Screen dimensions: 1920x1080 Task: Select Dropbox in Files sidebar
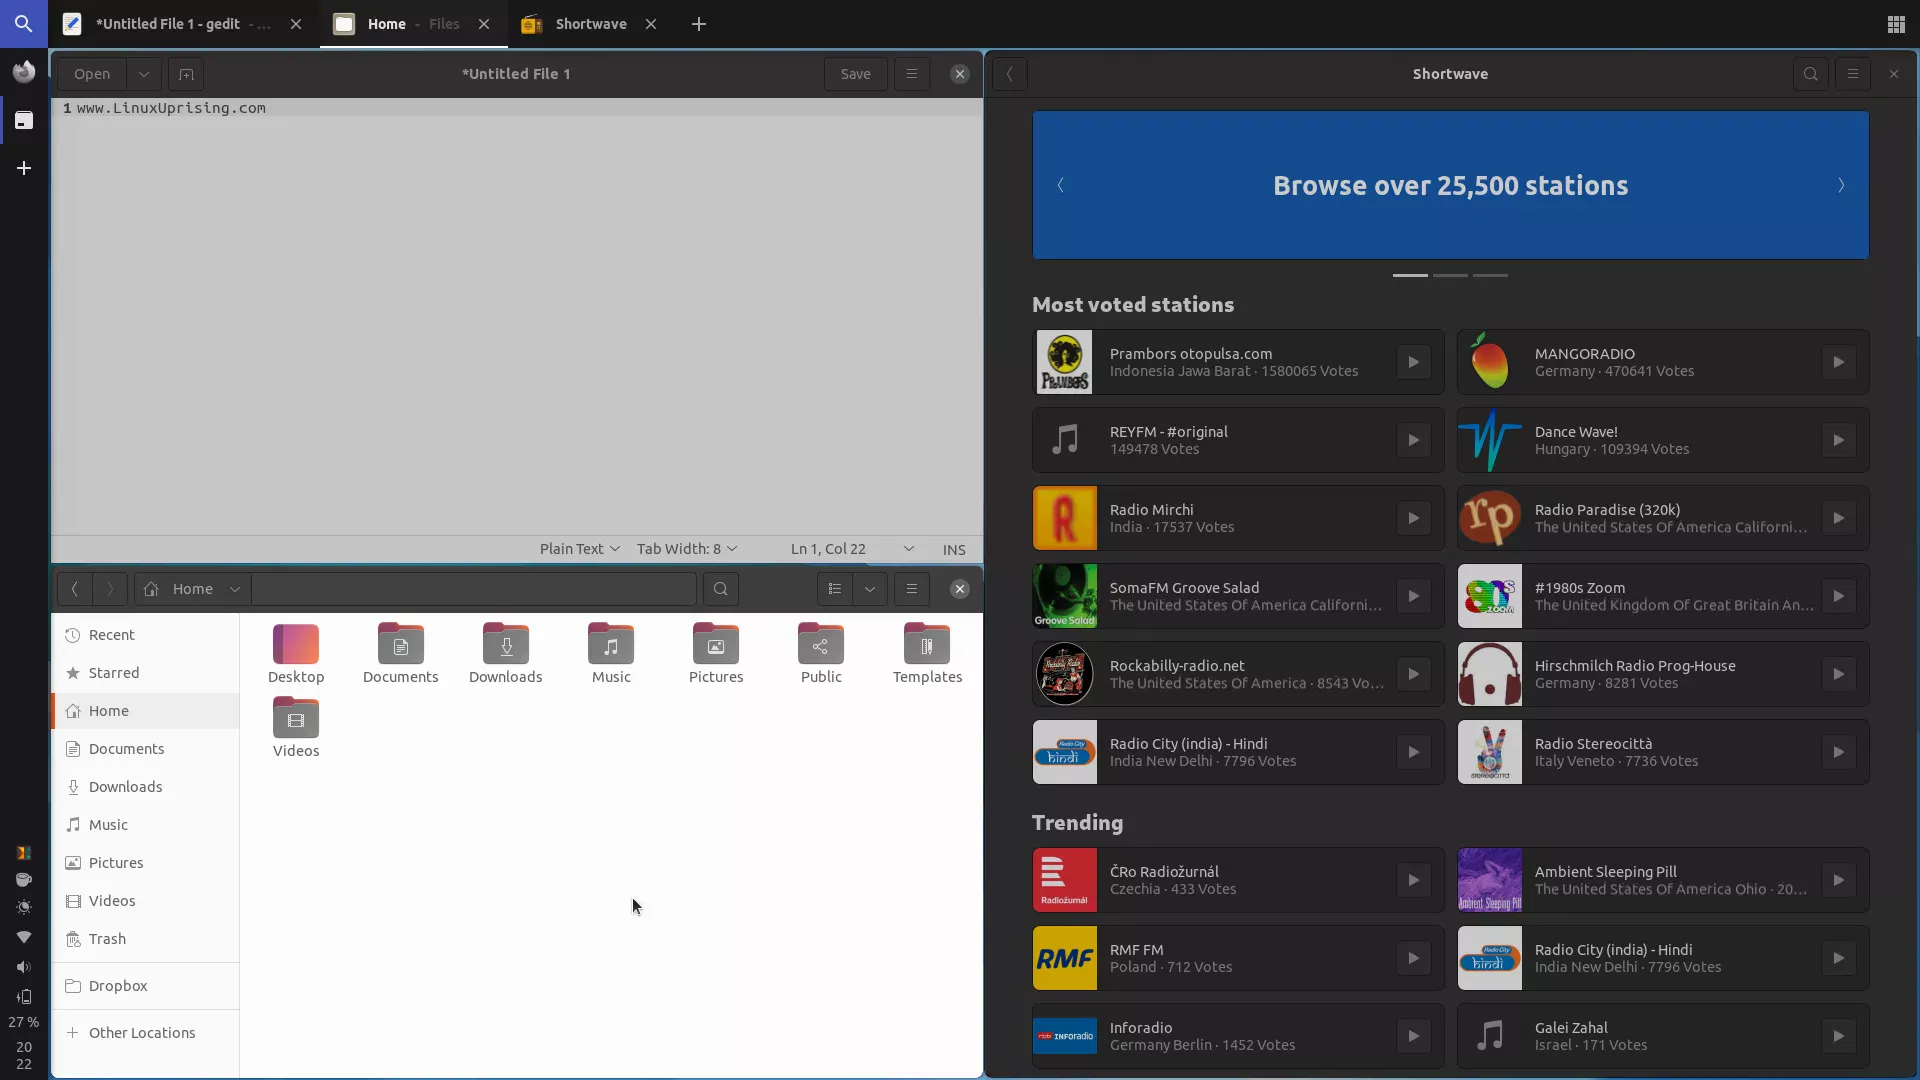tap(145, 986)
